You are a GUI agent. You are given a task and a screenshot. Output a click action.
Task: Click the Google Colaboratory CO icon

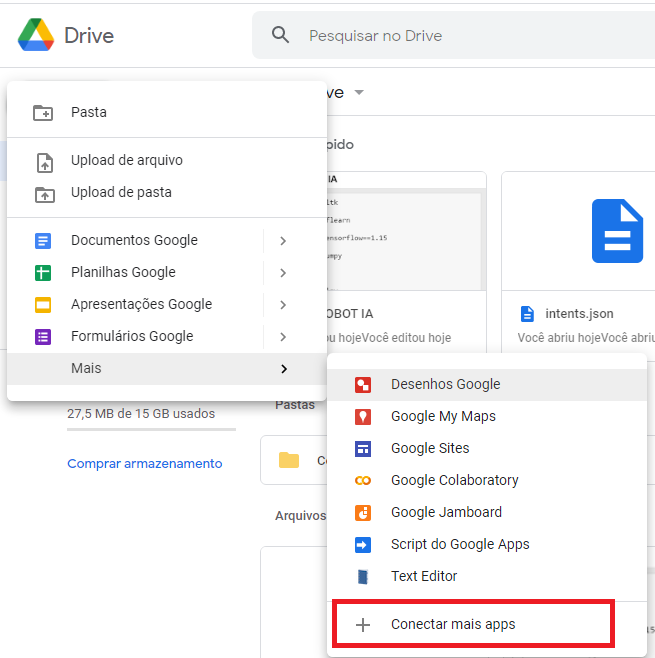click(x=363, y=480)
